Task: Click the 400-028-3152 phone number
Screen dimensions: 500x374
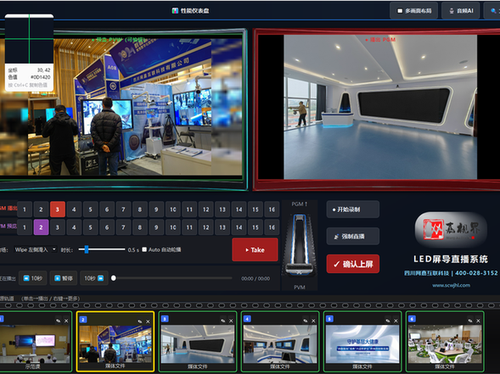Action: [x=476, y=273]
